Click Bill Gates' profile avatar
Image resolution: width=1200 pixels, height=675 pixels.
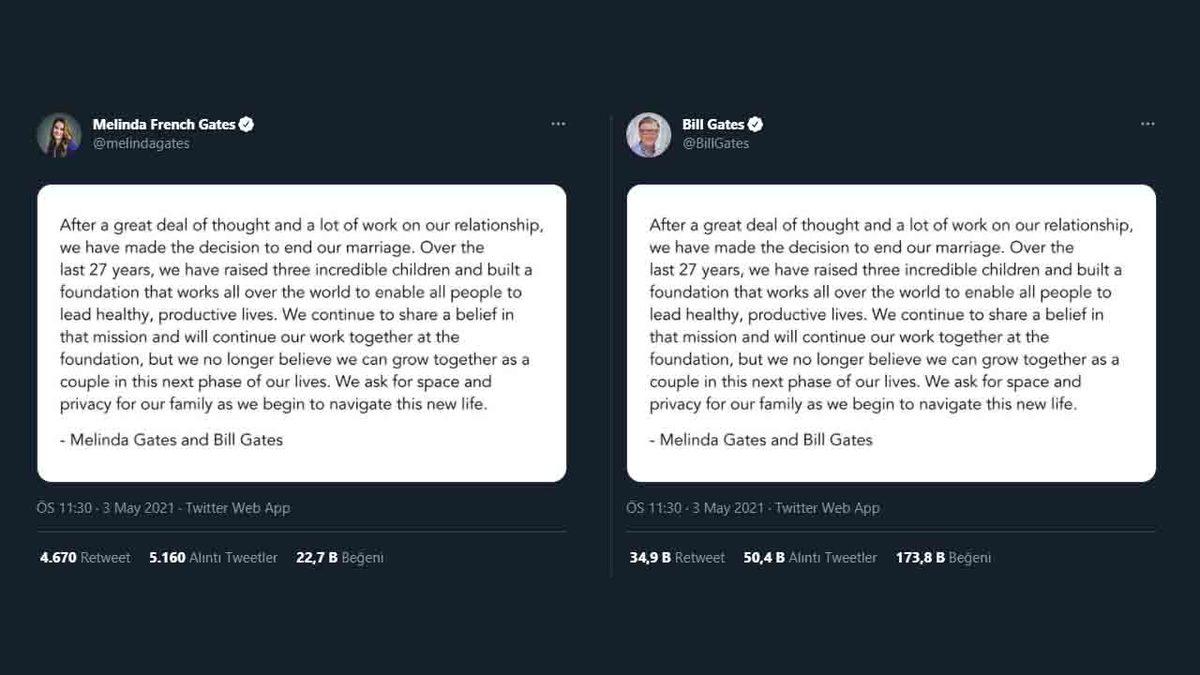click(648, 135)
